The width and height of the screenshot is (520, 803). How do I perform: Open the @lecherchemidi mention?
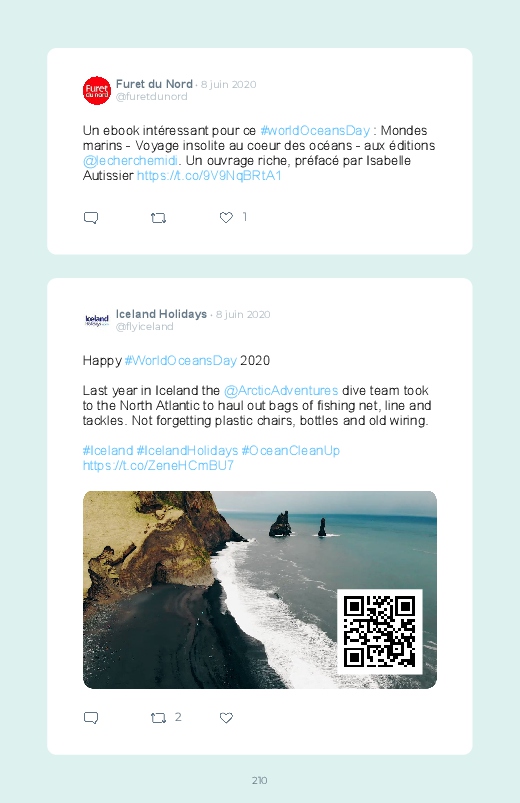click(x=130, y=161)
